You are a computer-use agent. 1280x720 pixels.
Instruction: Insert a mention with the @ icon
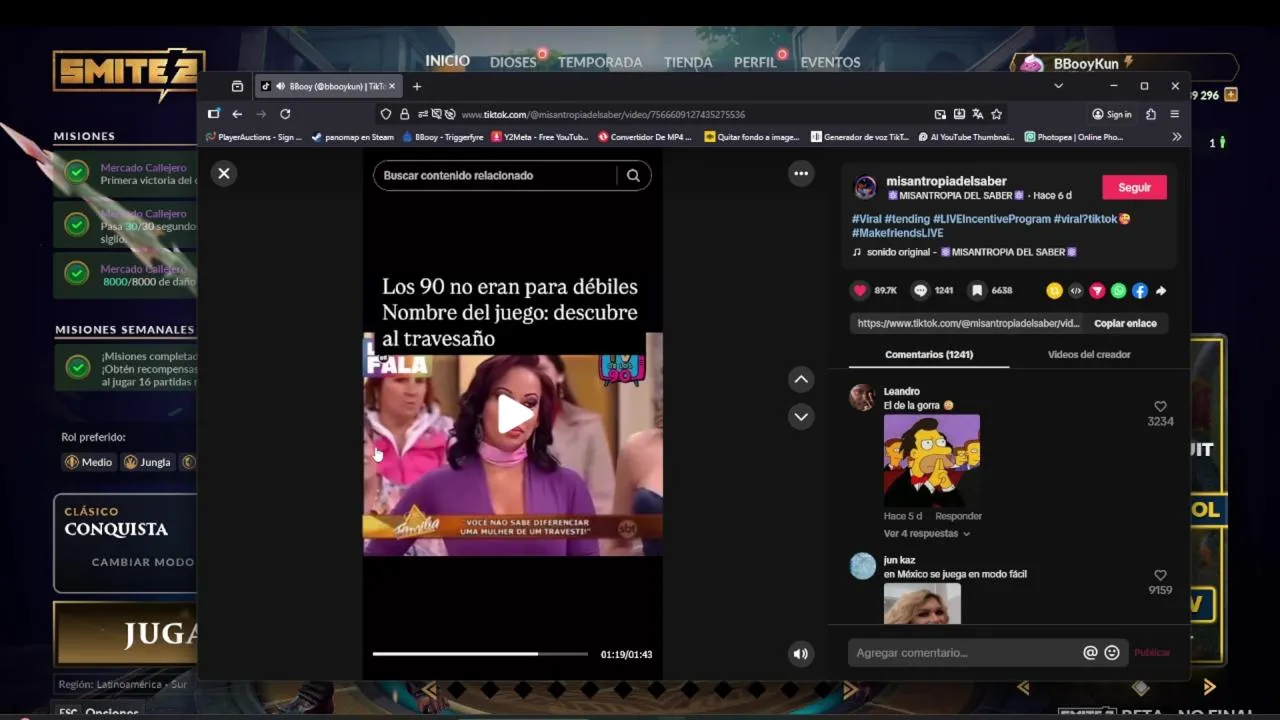click(x=1090, y=653)
